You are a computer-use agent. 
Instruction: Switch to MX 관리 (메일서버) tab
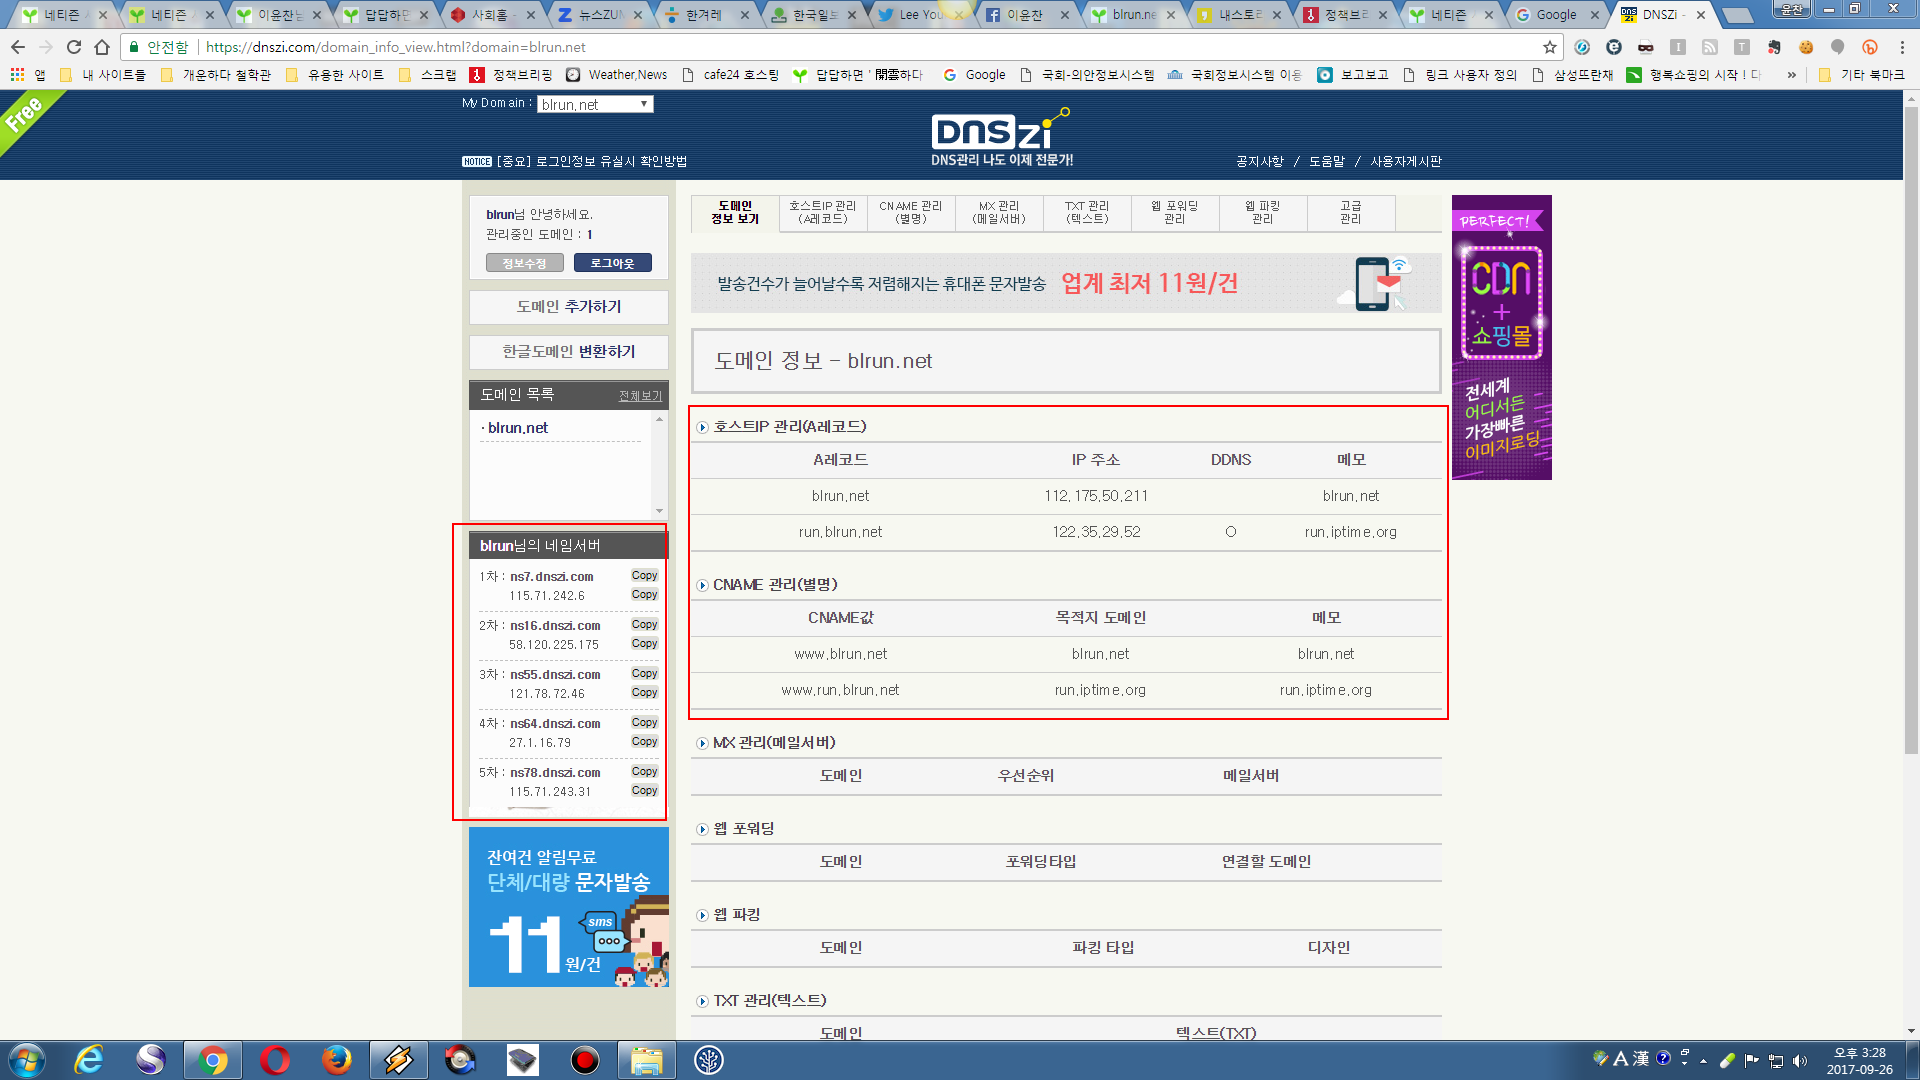click(x=999, y=212)
